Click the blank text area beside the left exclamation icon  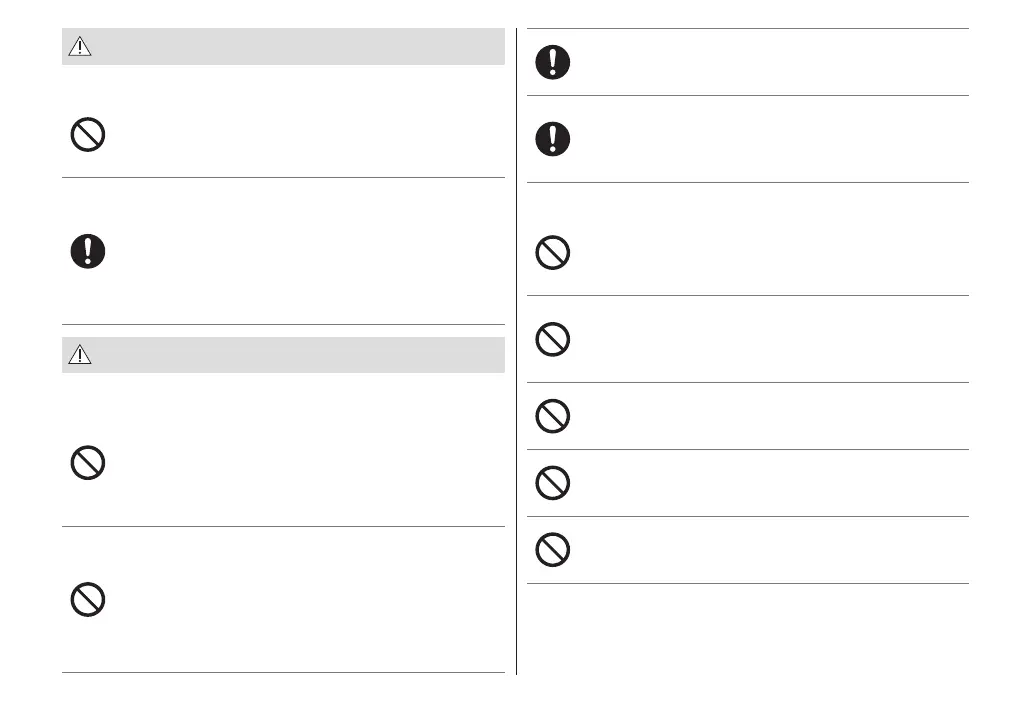click(300, 251)
